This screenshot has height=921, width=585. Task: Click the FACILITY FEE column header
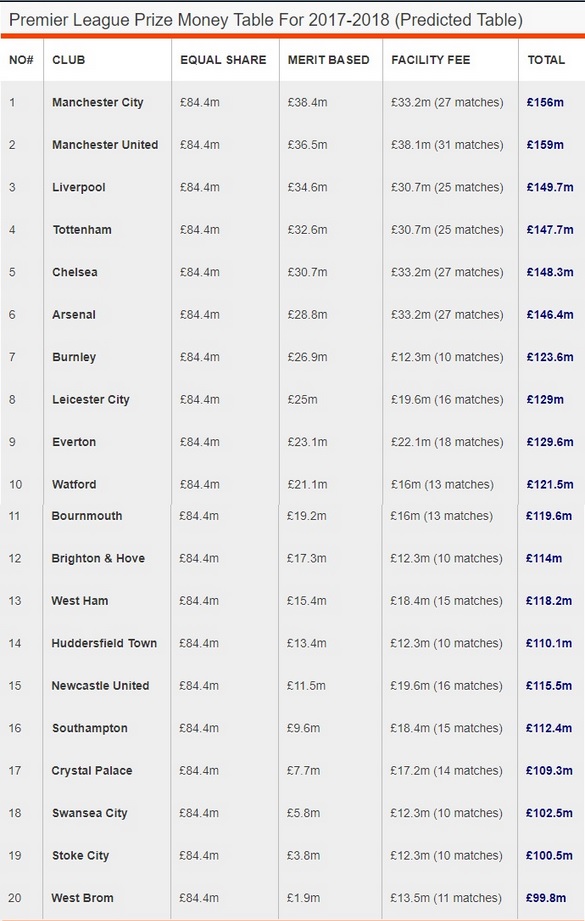point(431,60)
